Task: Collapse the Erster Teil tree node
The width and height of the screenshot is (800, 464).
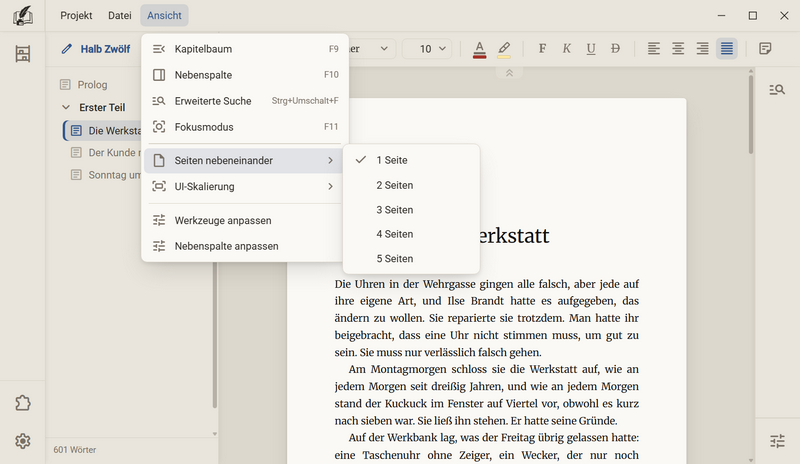Action: click(66, 108)
